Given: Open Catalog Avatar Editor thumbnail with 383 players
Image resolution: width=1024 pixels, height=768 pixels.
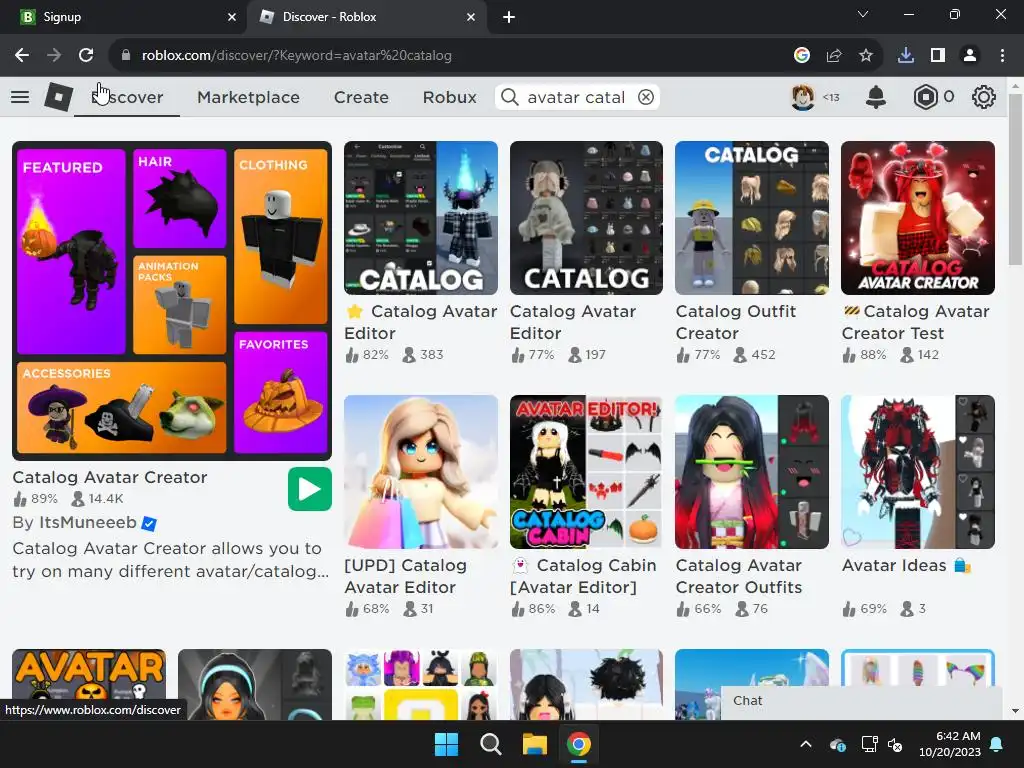Looking at the screenshot, I should [x=421, y=218].
